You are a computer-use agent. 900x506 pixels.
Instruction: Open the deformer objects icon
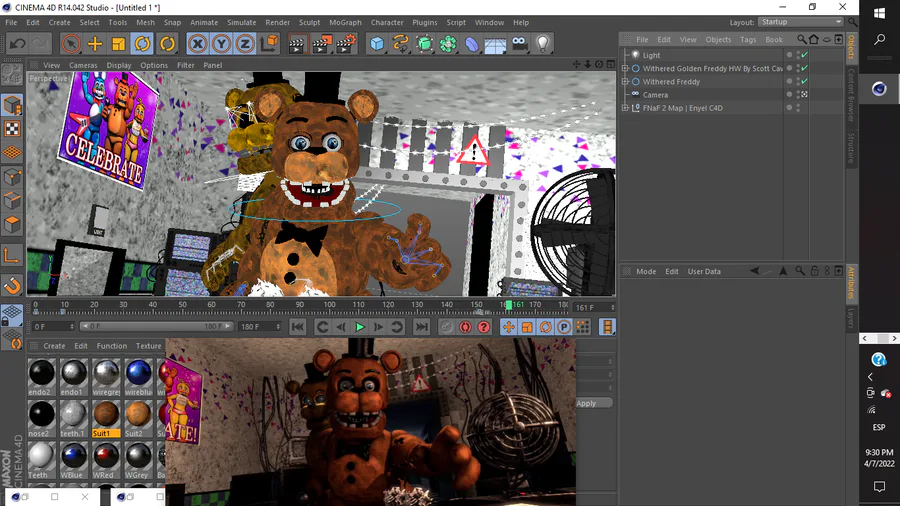(x=472, y=44)
